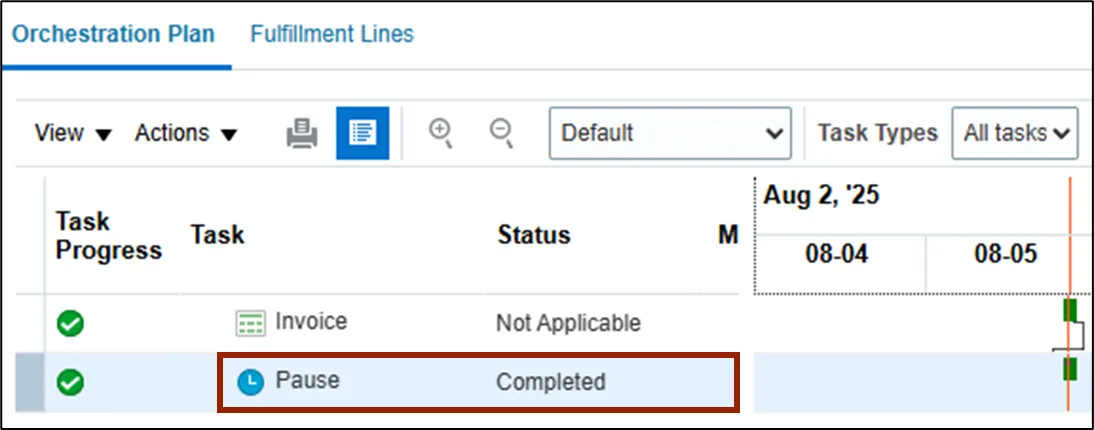The width and height of the screenshot is (1094, 430).
Task: Open the View menu
Action: [73, 133]
